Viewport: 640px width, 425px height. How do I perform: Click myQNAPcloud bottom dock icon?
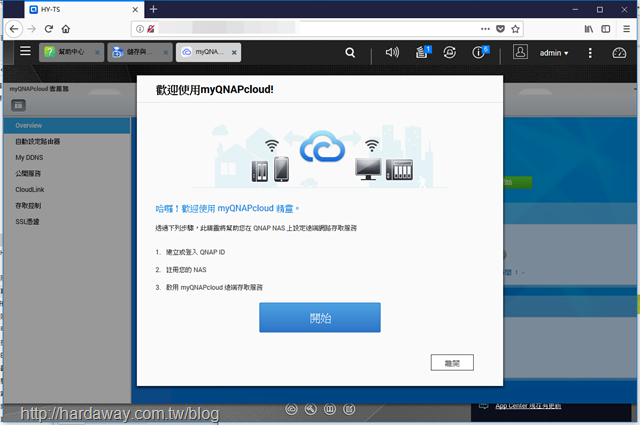(291, 409)
